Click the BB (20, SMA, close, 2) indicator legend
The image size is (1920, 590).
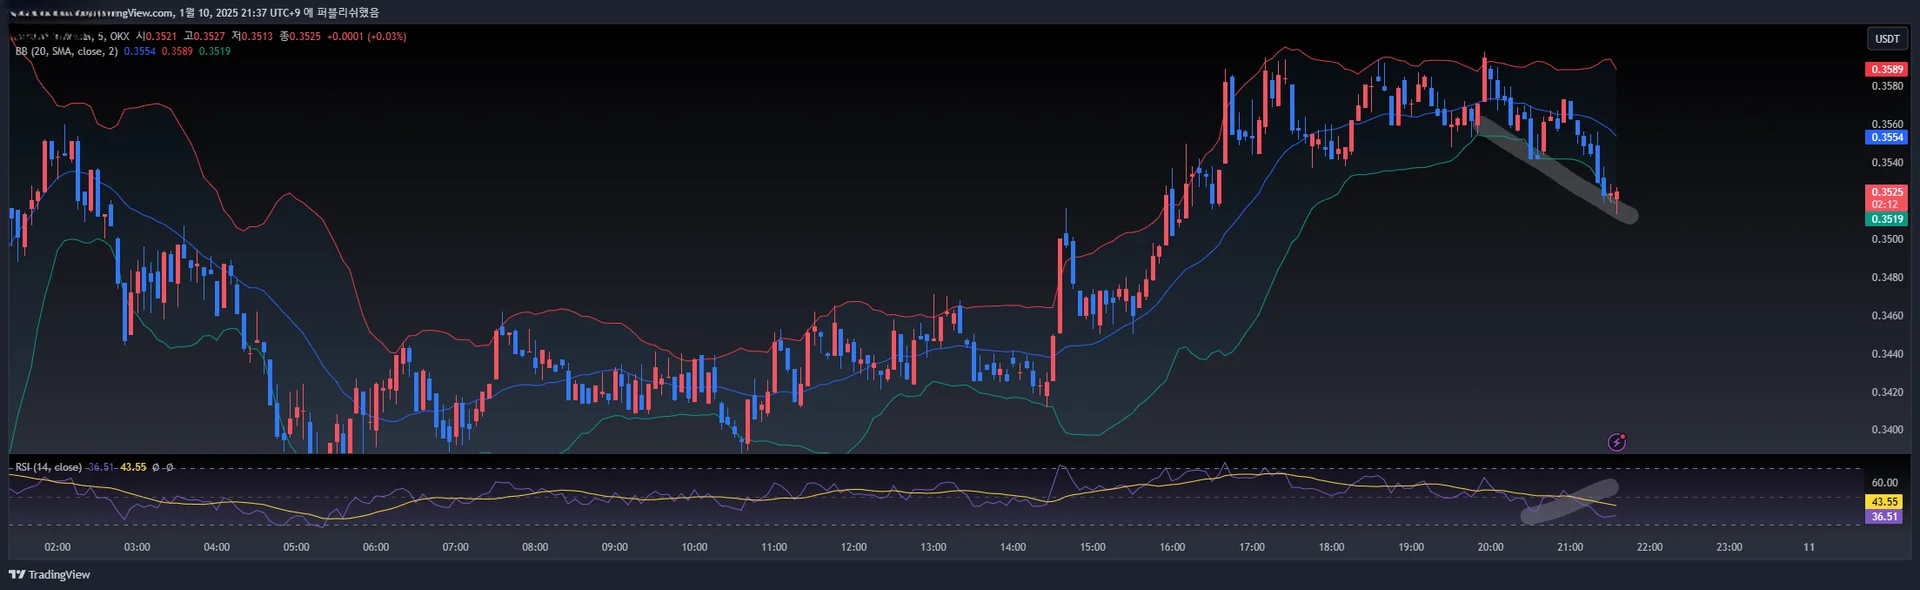coord(66,51)
